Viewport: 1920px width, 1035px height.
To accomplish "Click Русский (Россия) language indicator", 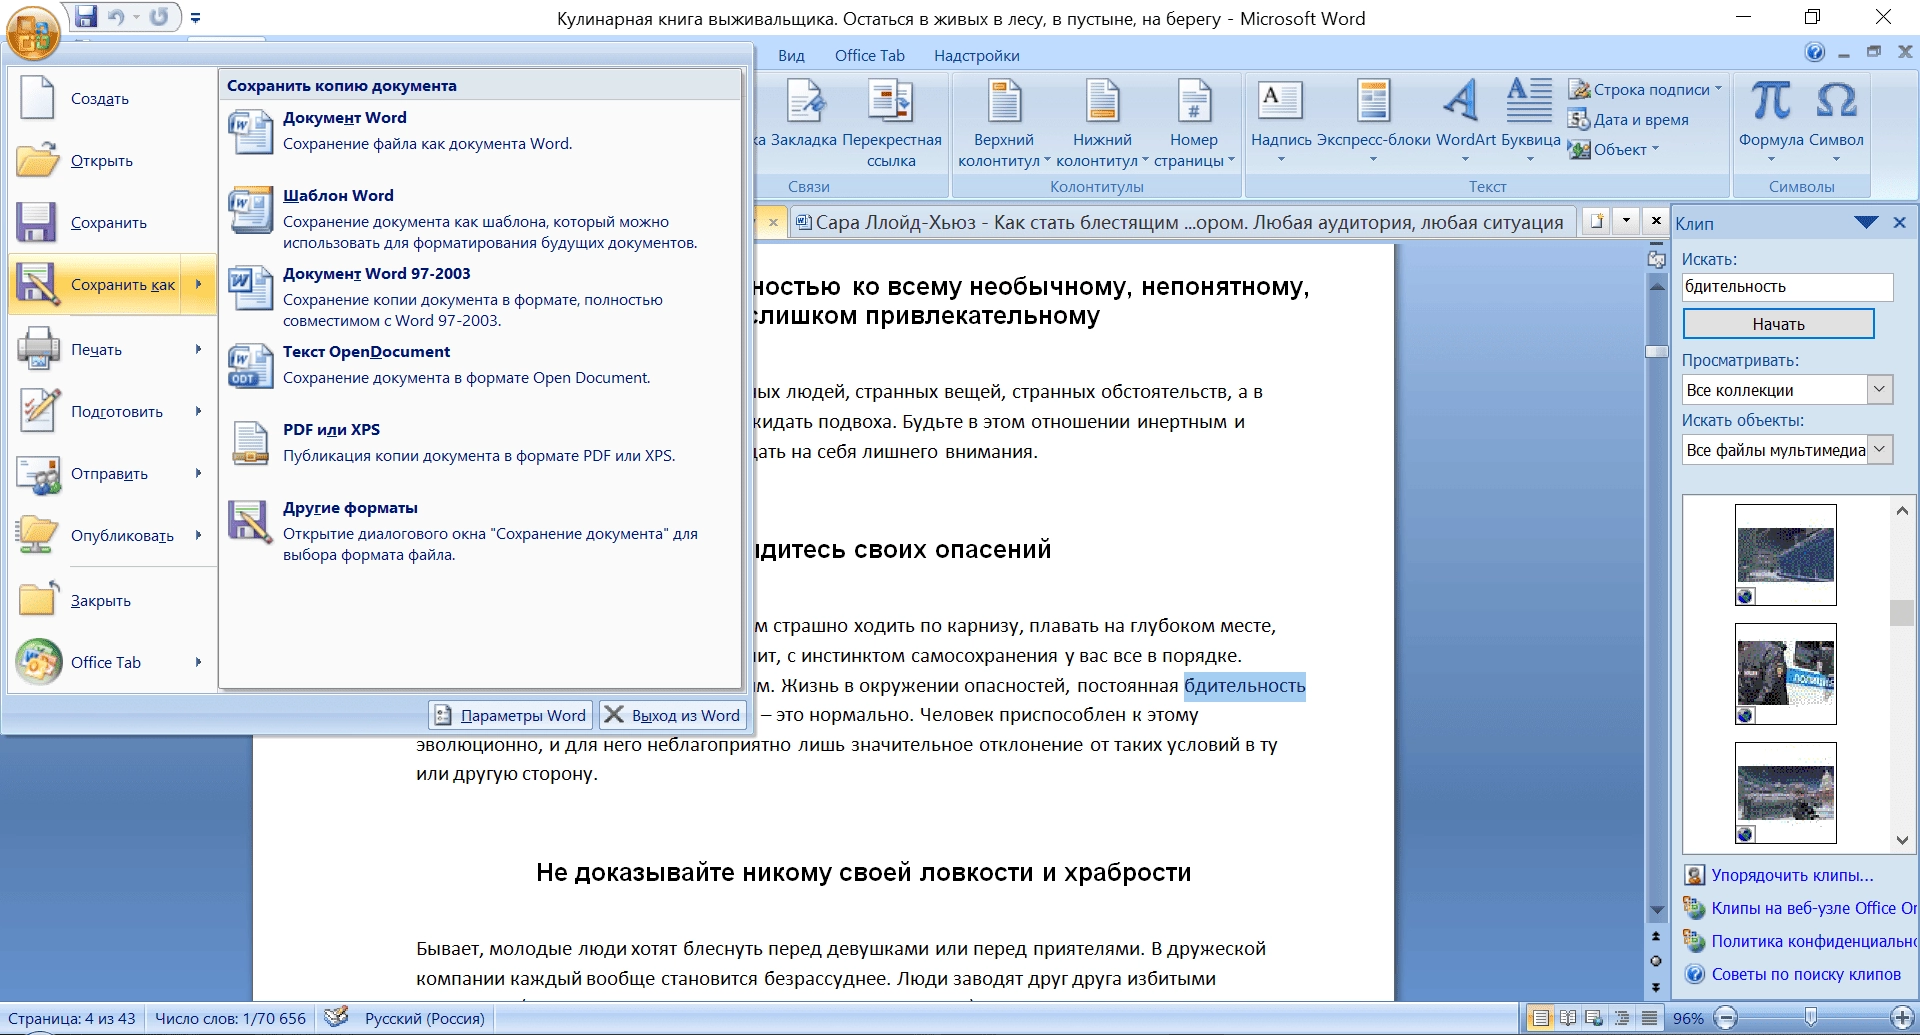I will pos(424,1018).
